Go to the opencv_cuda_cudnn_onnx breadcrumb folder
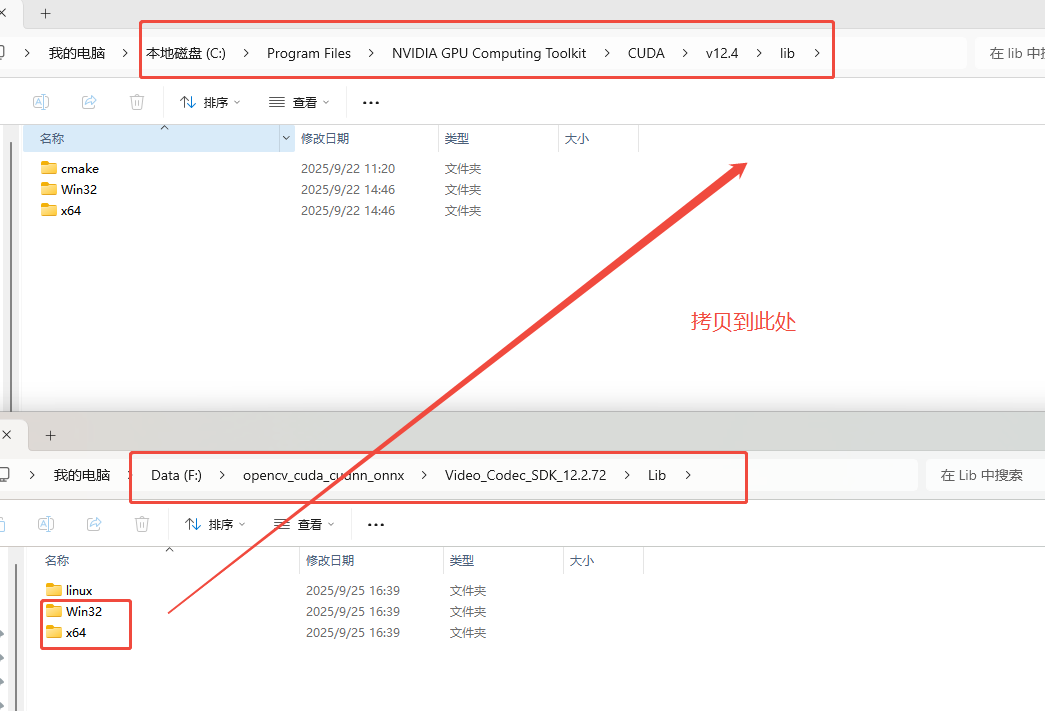1045x711 pixels. tap(323, 475)
